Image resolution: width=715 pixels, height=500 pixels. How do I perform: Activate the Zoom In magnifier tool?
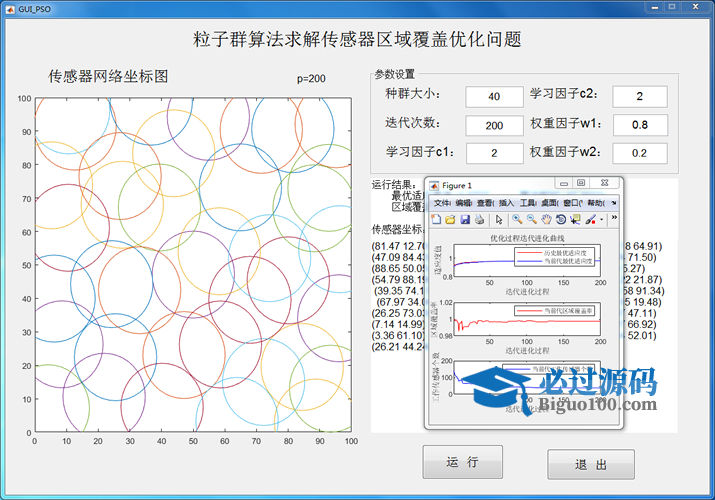(x=517, y=220)
